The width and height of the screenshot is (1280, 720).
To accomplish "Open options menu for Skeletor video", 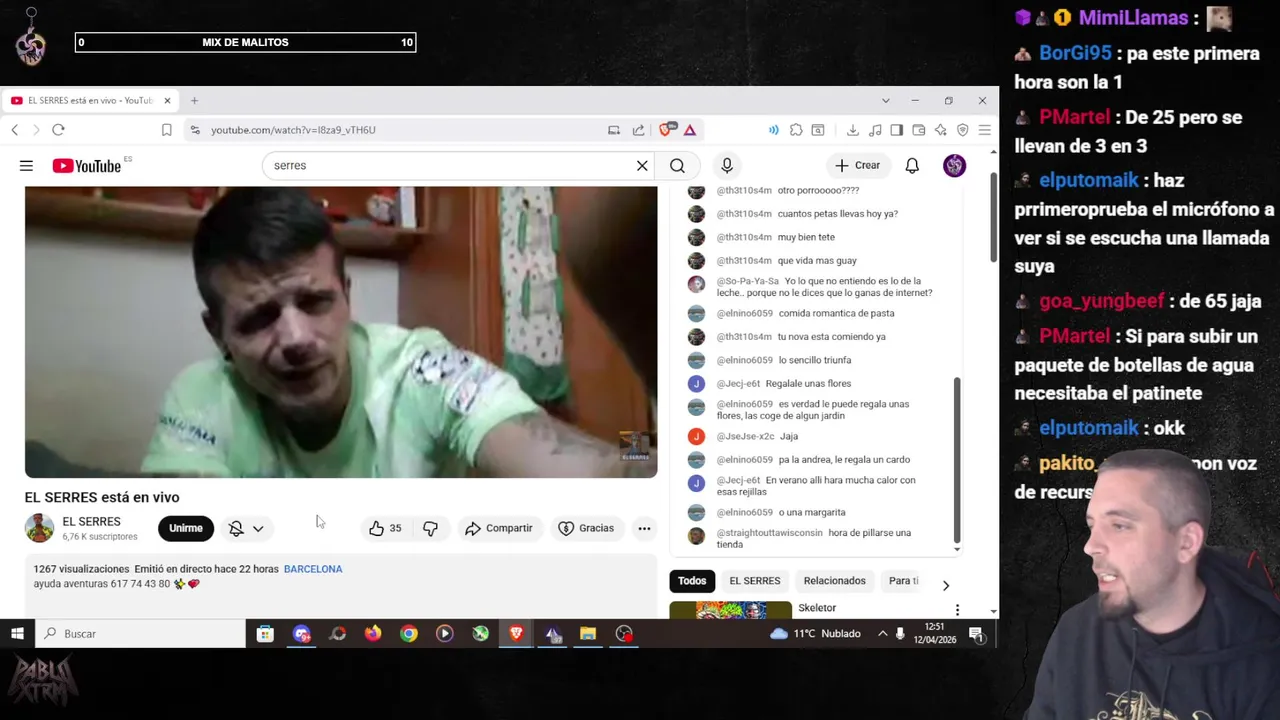I will 957,609.
